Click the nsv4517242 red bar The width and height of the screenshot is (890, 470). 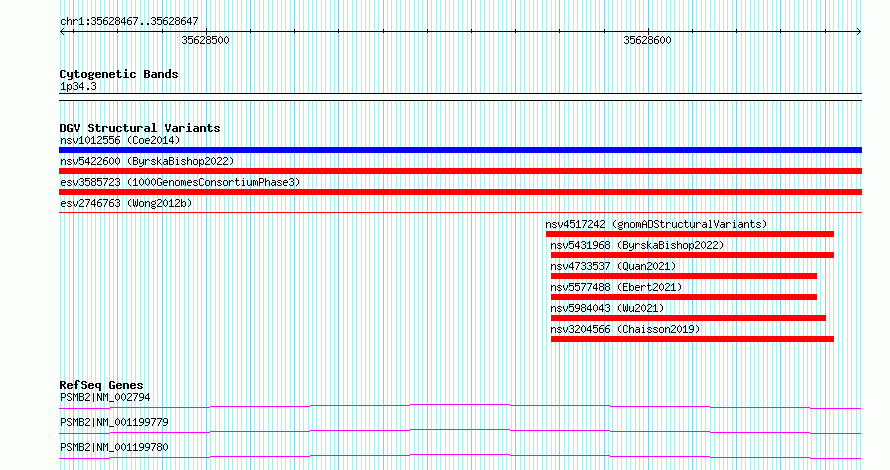[690, 234]
